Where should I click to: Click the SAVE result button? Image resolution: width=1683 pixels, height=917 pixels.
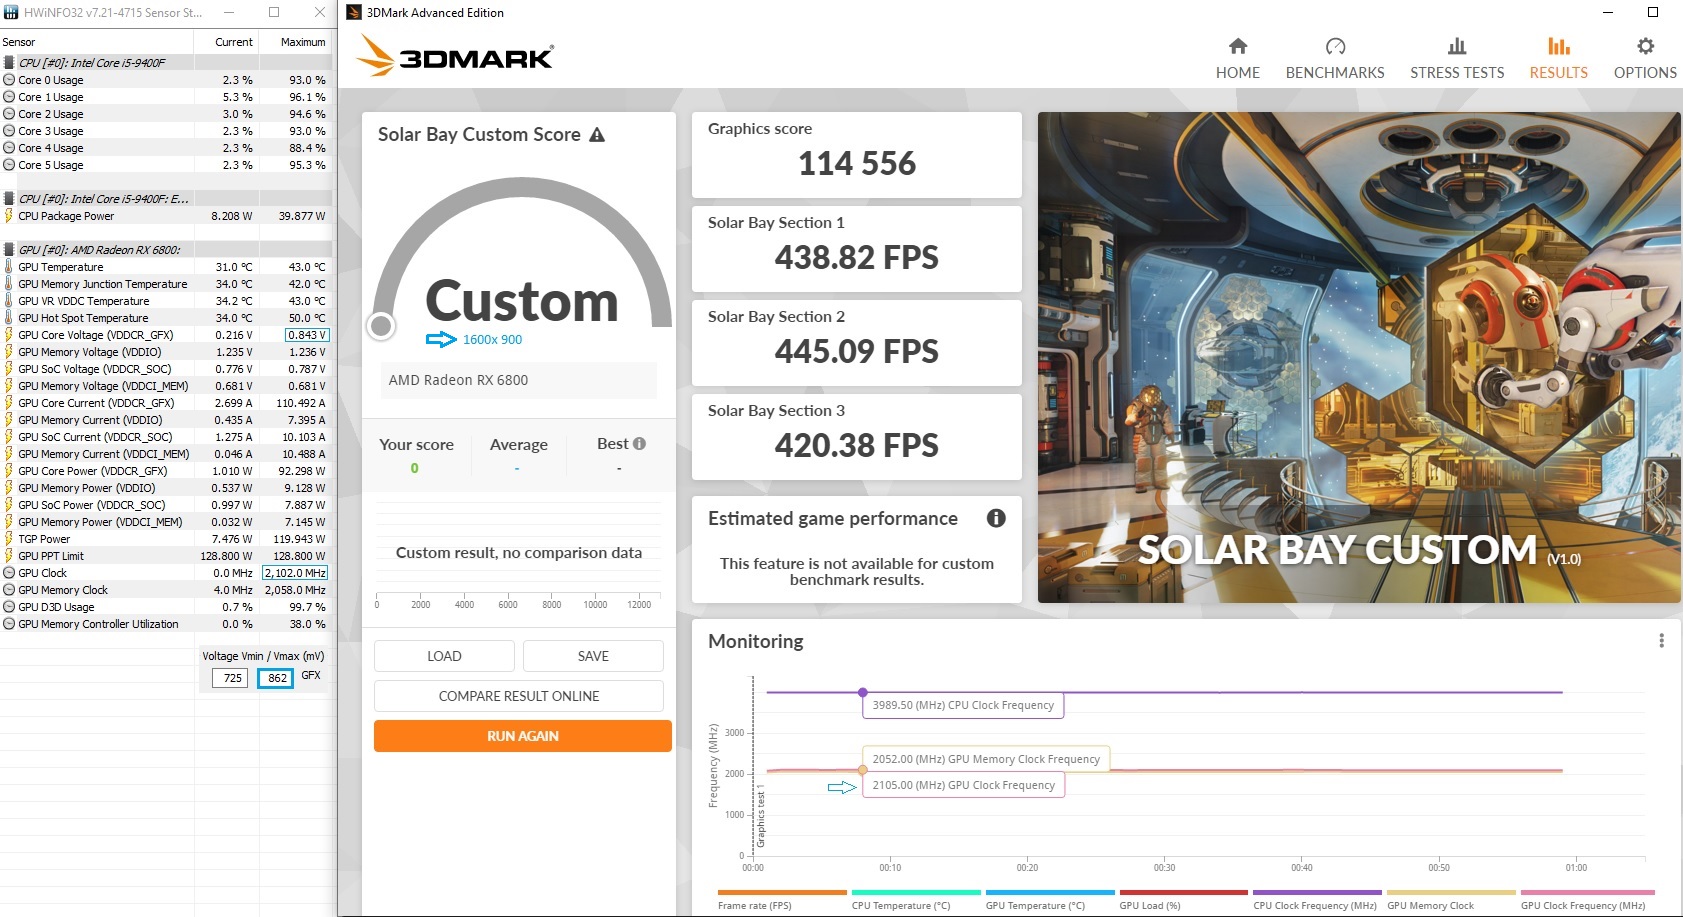(x=593, y=656)
